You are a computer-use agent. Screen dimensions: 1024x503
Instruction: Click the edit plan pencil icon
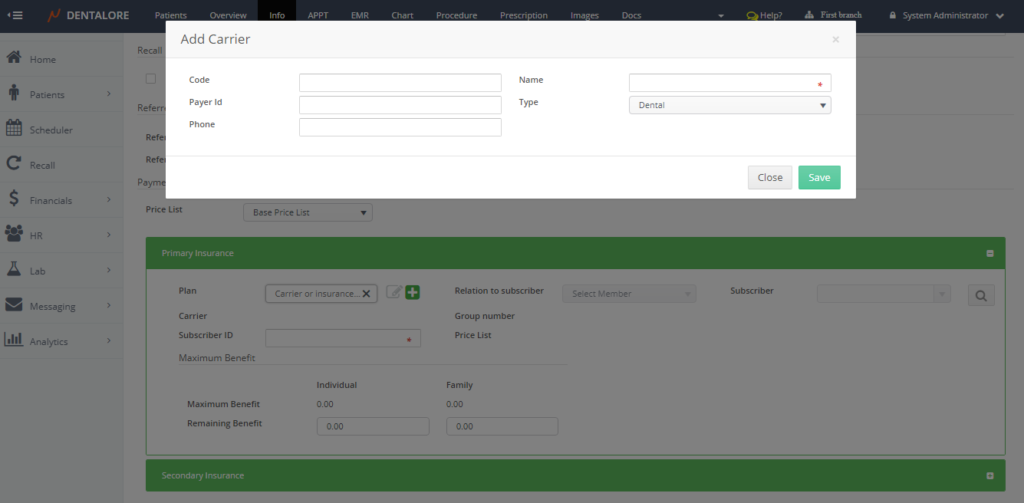394,293
